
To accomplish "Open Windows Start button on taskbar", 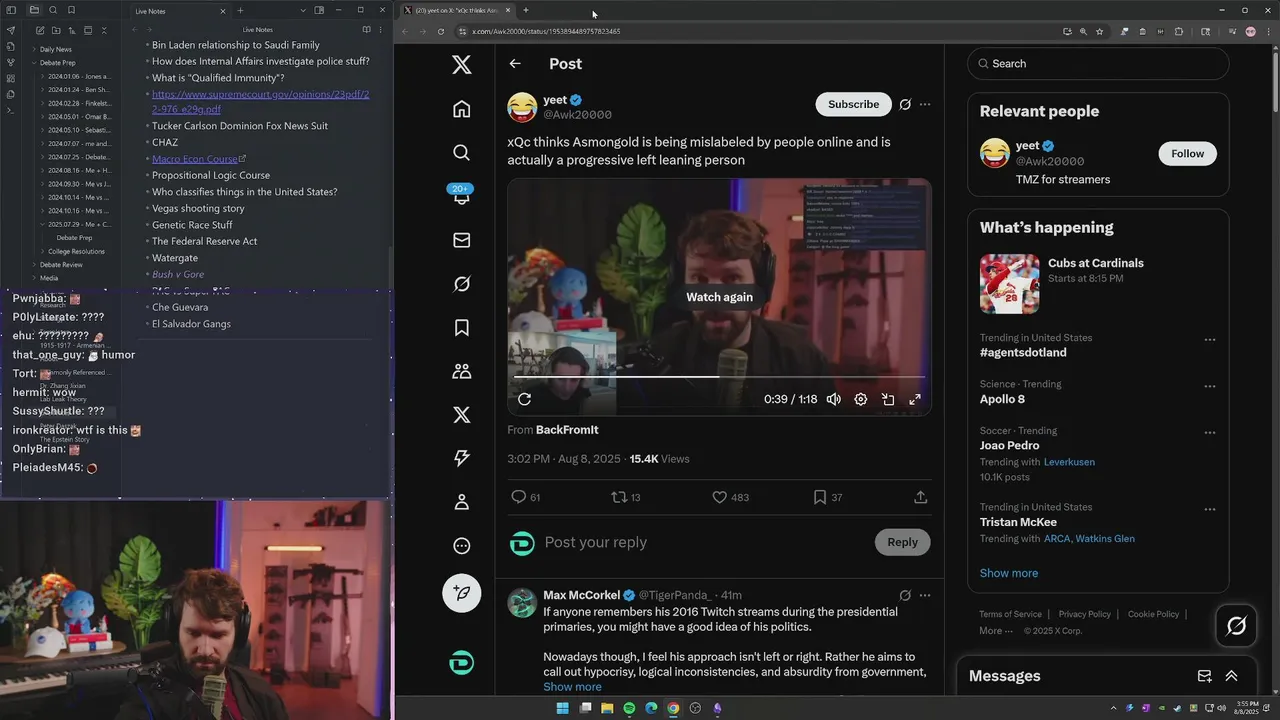I will click(x=562, y=708).
